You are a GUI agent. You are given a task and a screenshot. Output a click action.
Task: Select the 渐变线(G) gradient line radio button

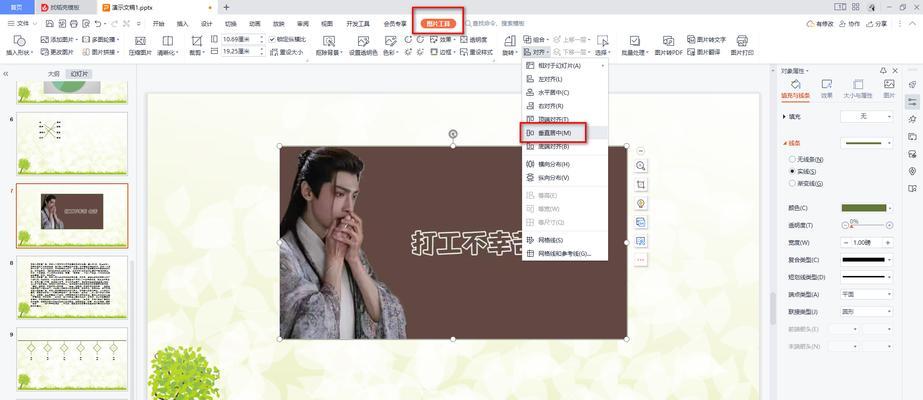point(792,184)
